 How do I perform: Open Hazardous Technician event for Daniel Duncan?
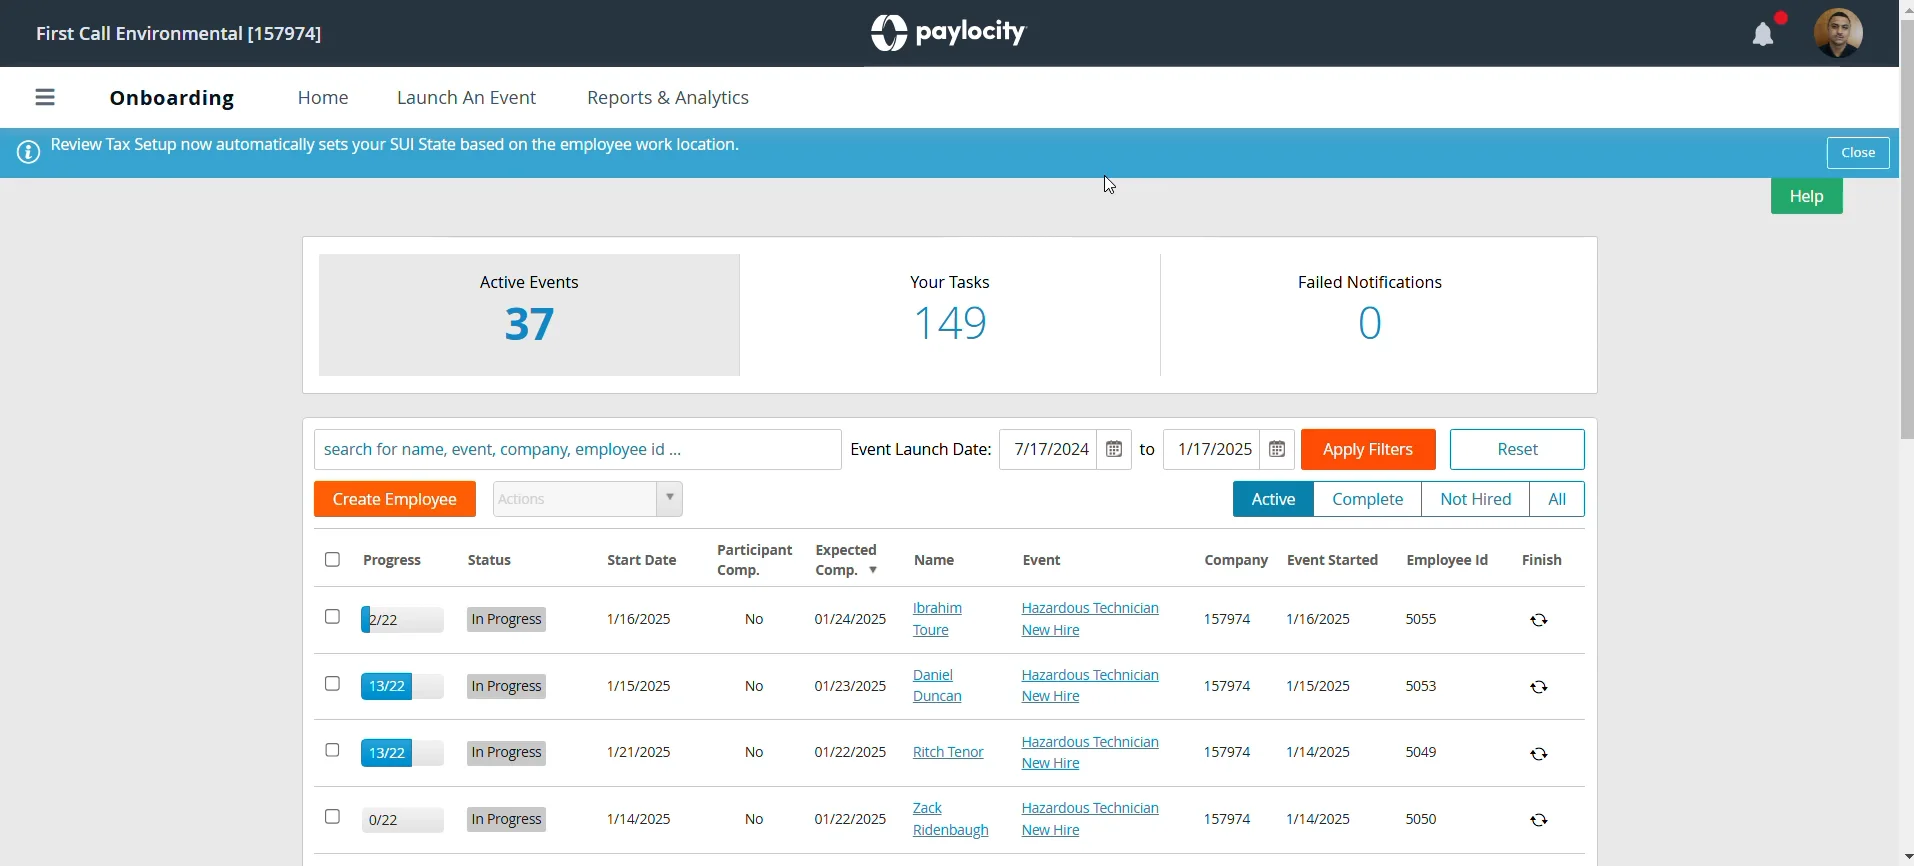[1090, 686]
